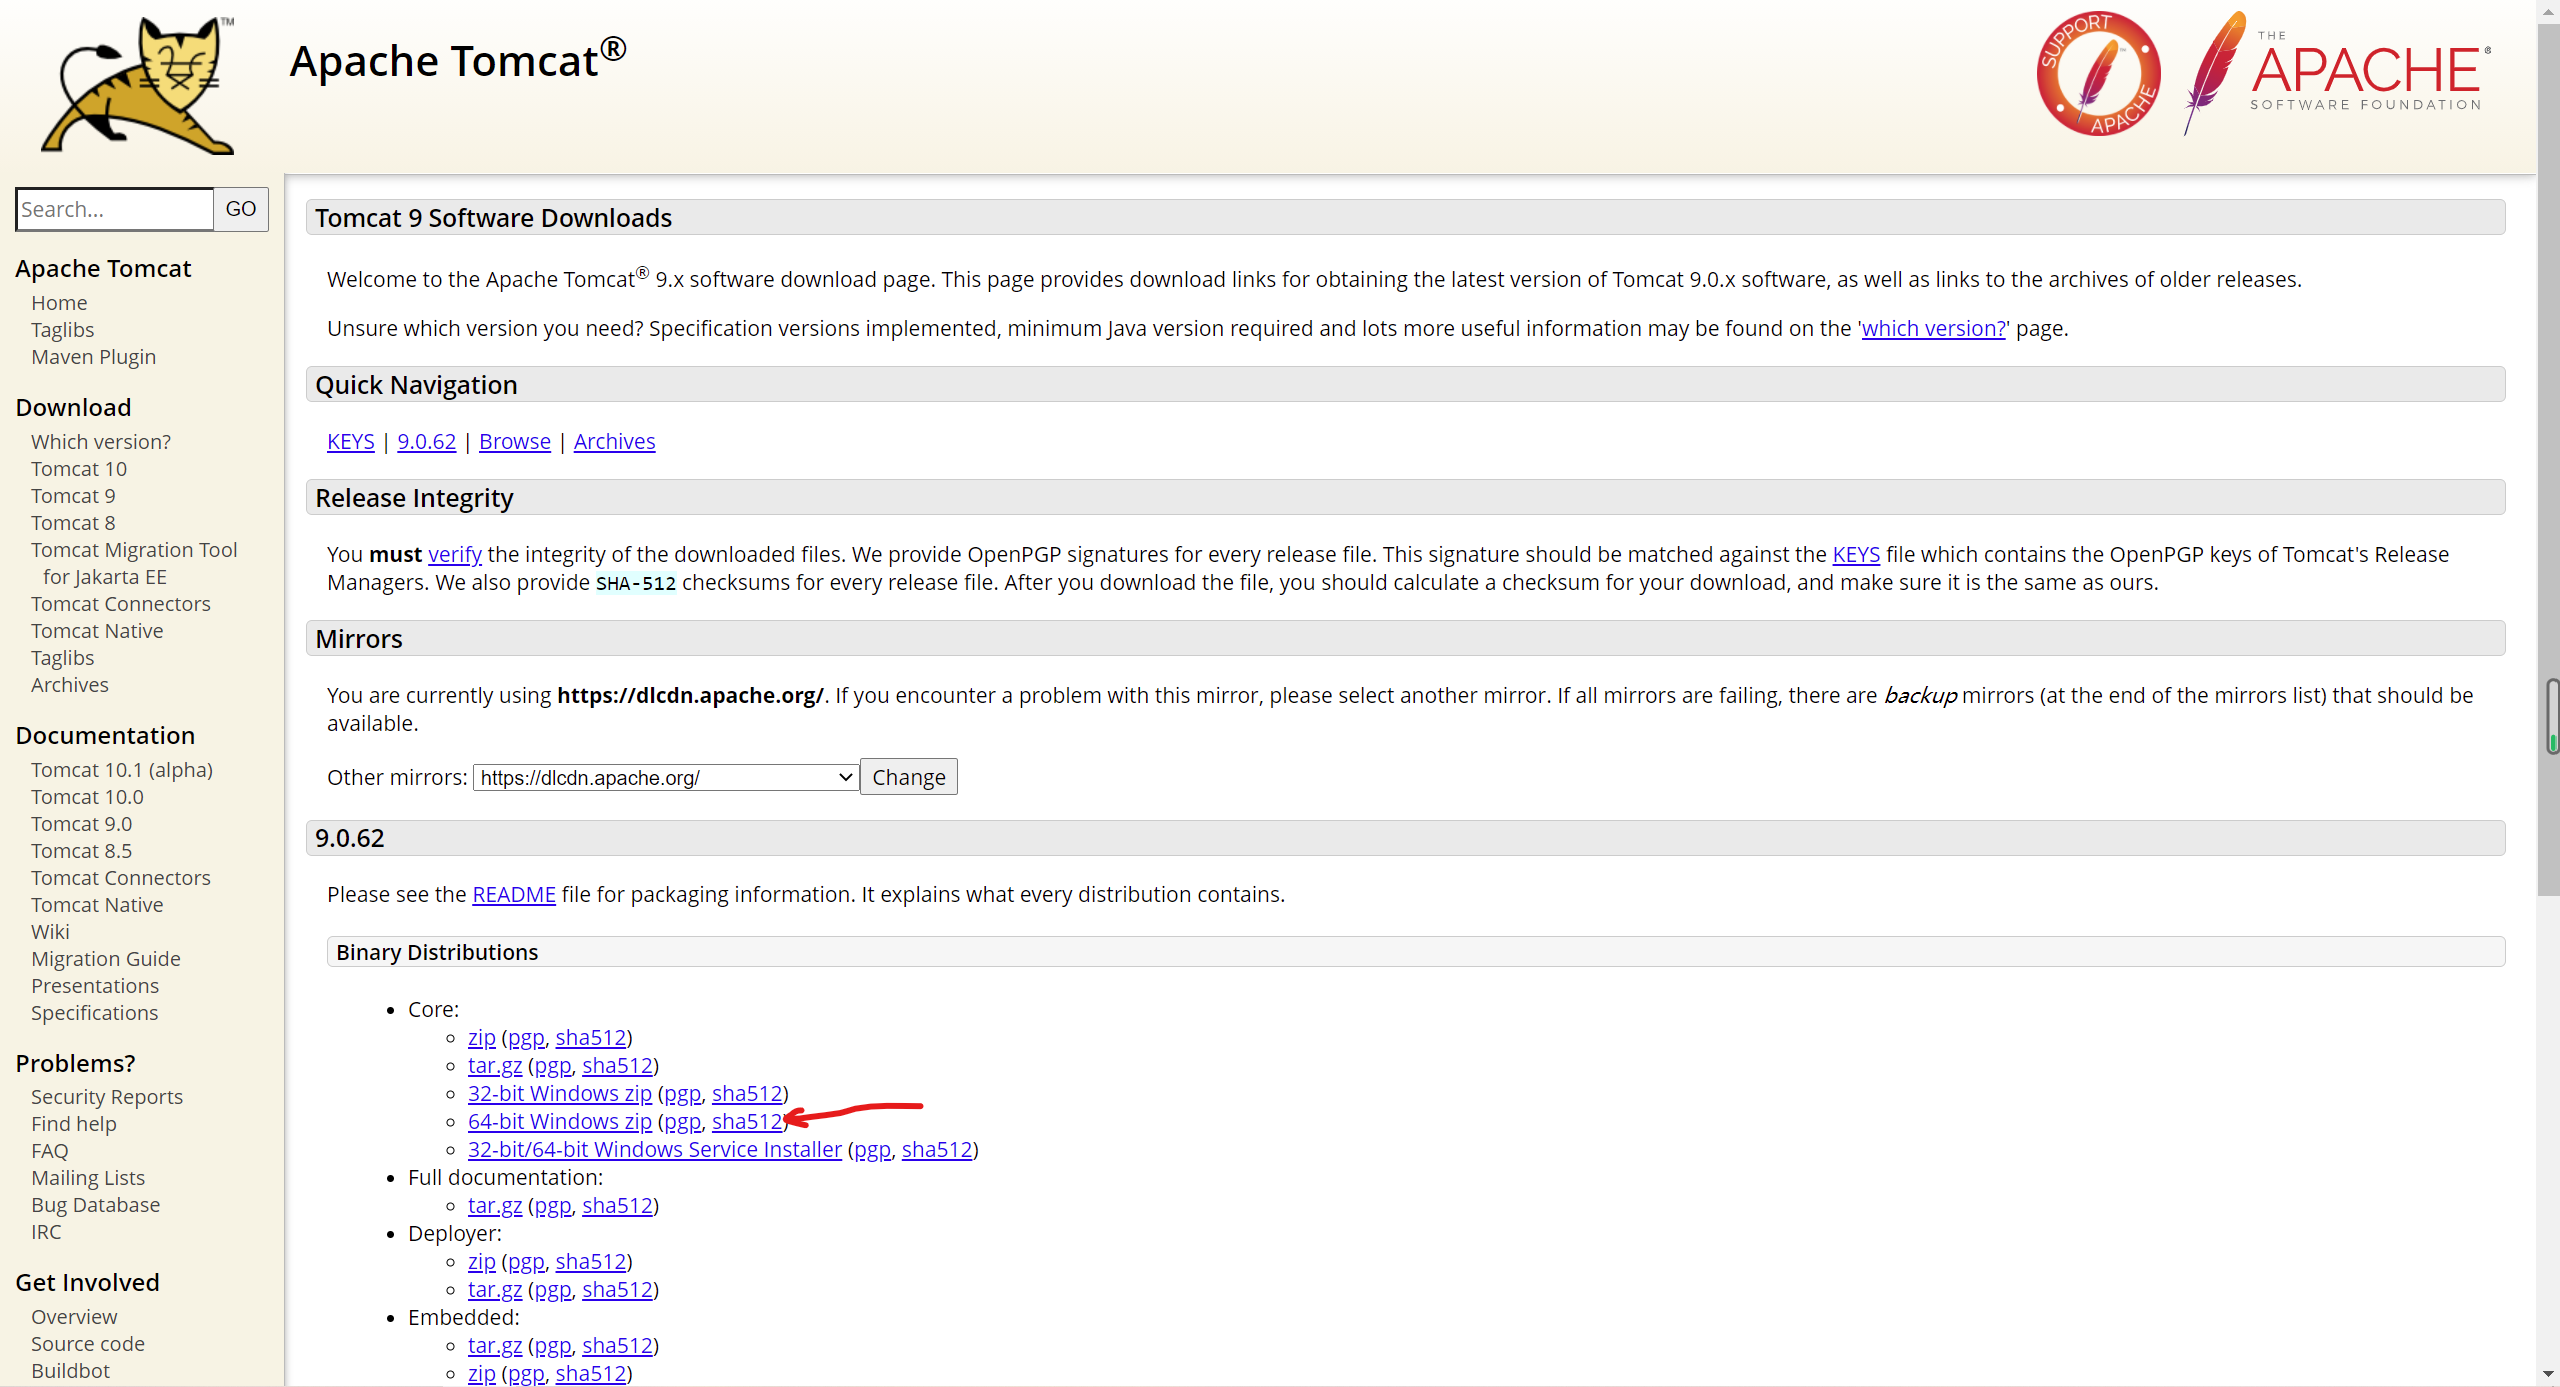Click the scrollbar down arrow

click(2547, 1375)
